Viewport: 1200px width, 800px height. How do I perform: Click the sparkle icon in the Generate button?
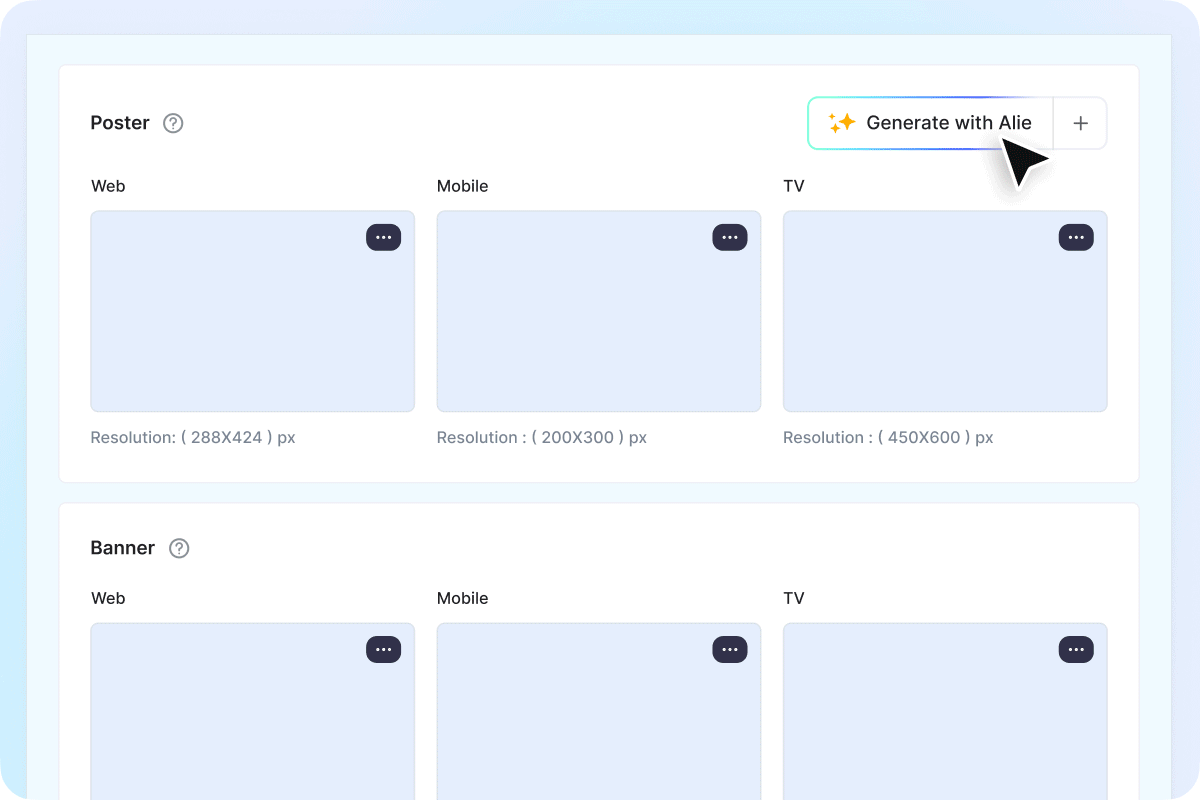pyautogui.click(x=841, y=123)
